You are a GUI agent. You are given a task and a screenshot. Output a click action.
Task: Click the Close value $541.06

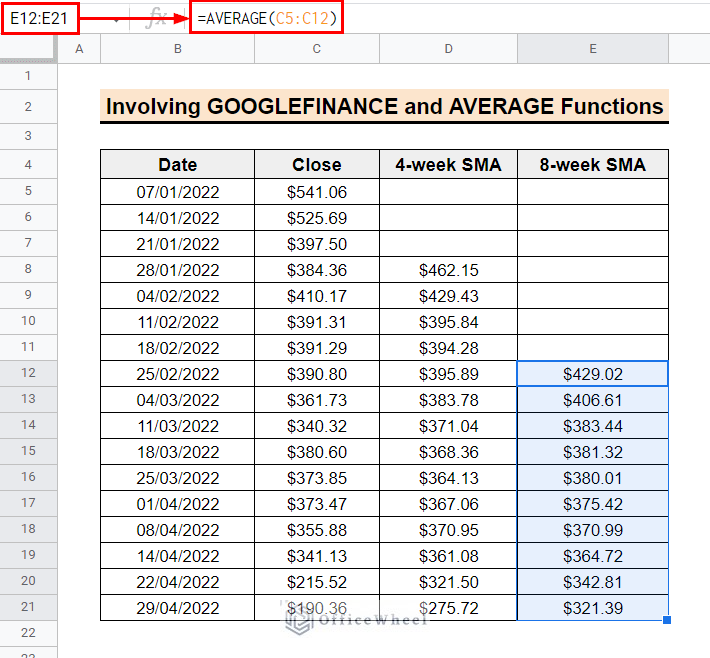coord(316,191)
